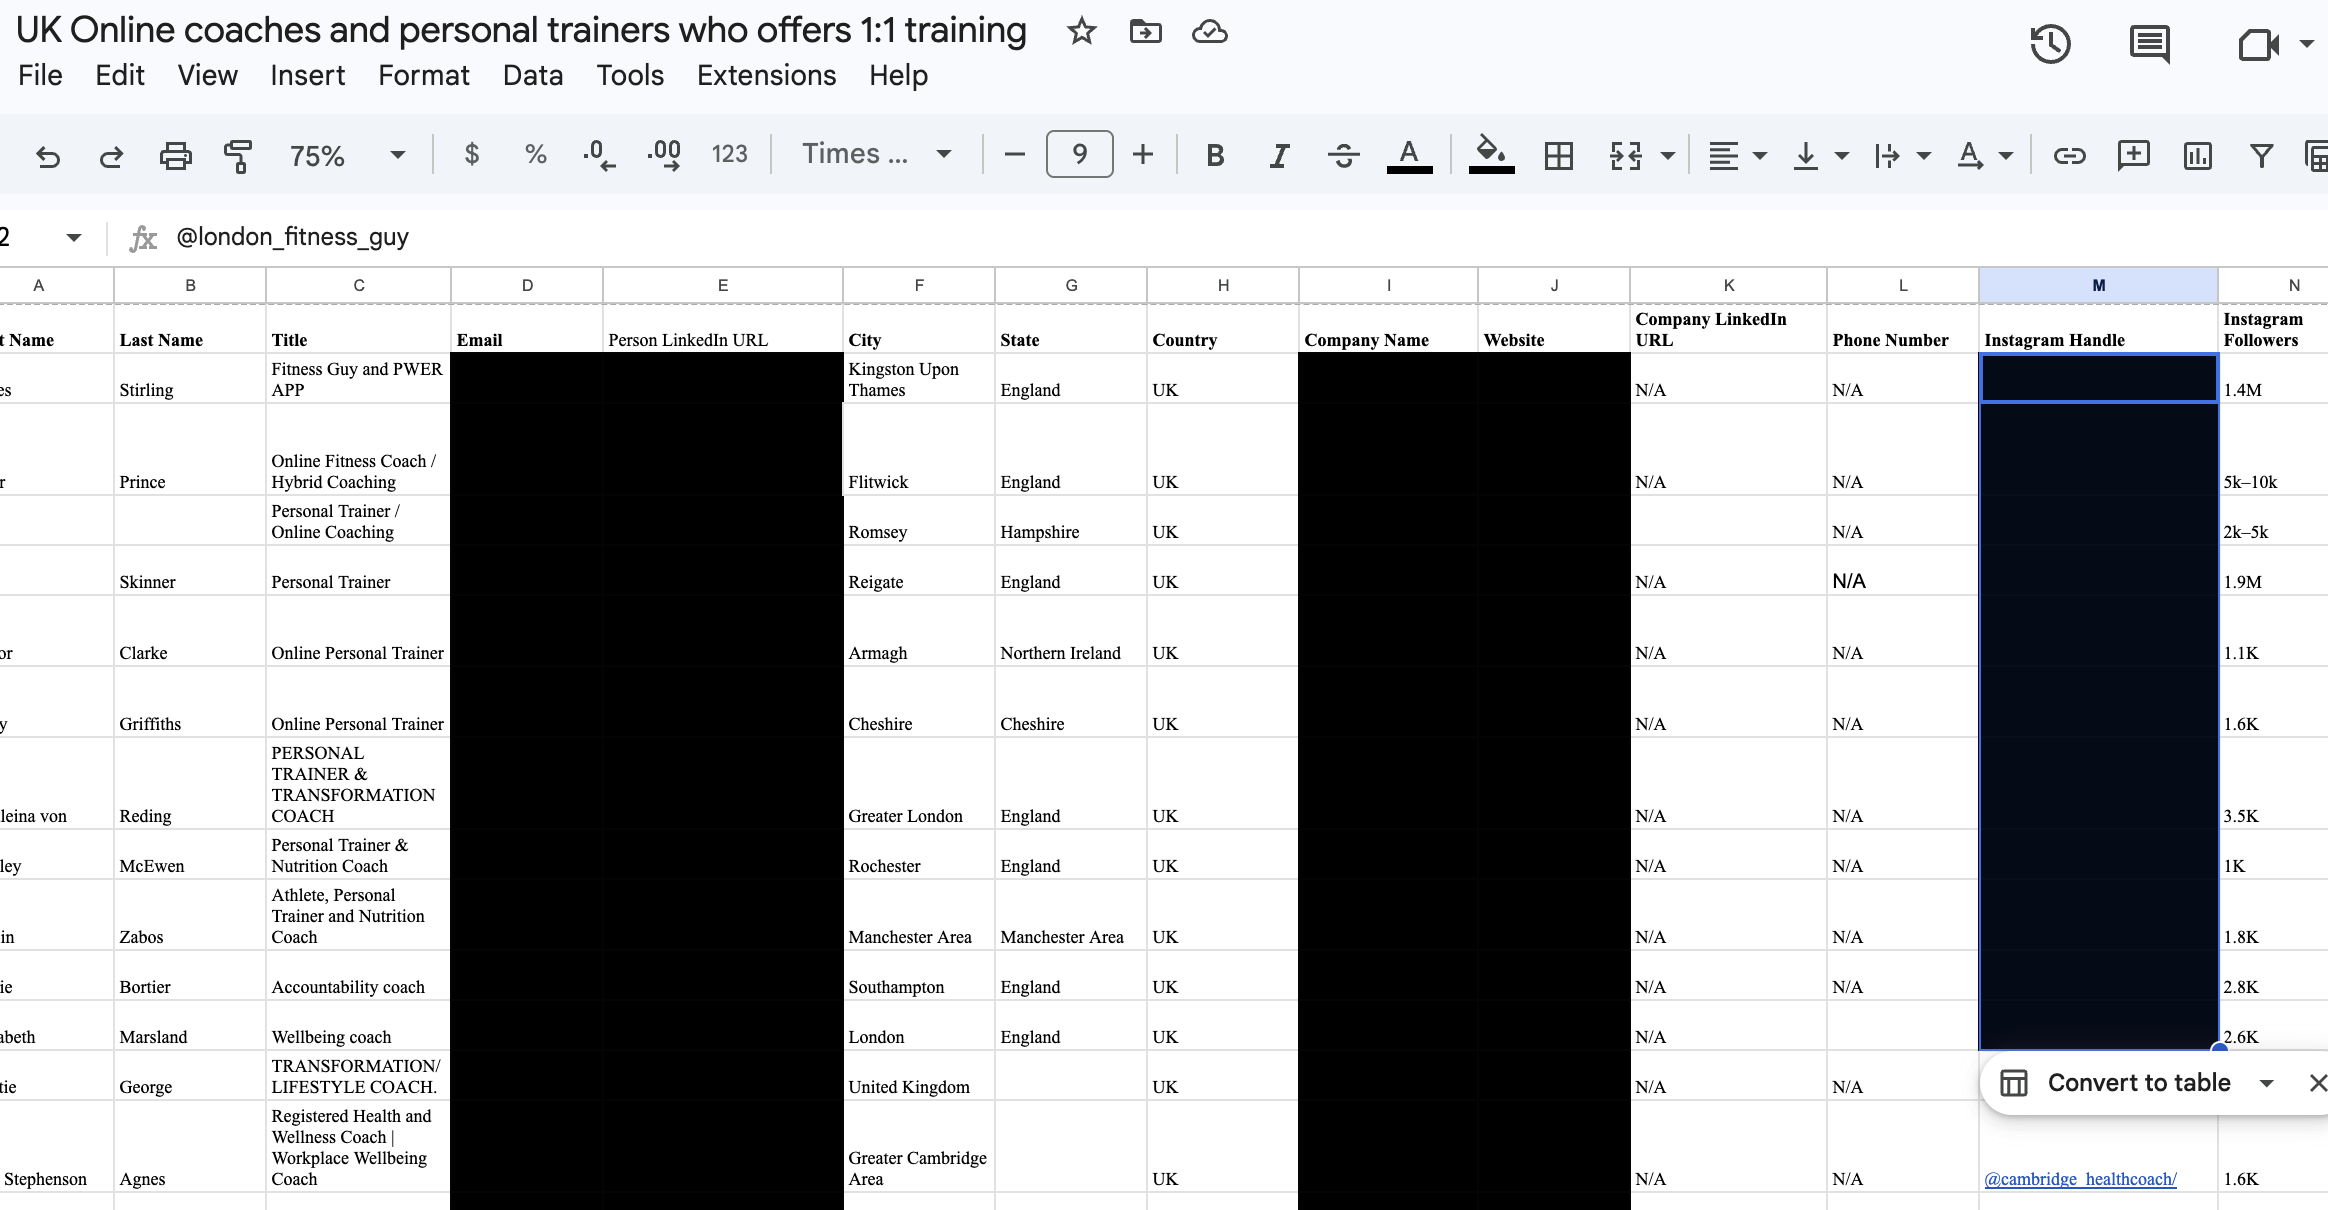Star the document
This screenshot has width=2328, height=1210.
1082,32
